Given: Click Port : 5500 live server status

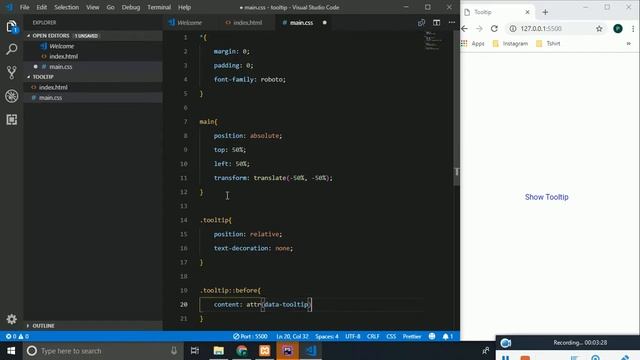Looking at the screenshot, I should coord(250,336).
